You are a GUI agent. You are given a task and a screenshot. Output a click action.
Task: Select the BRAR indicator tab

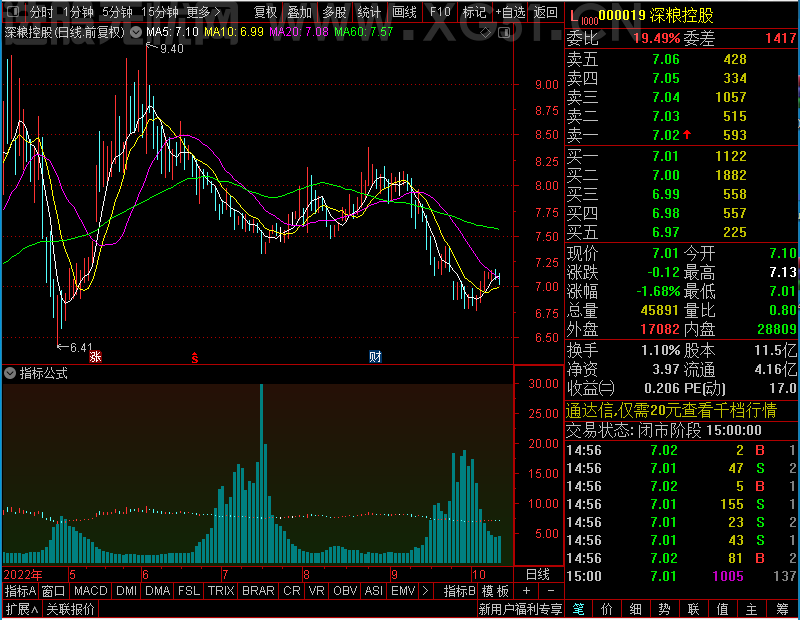258,591
